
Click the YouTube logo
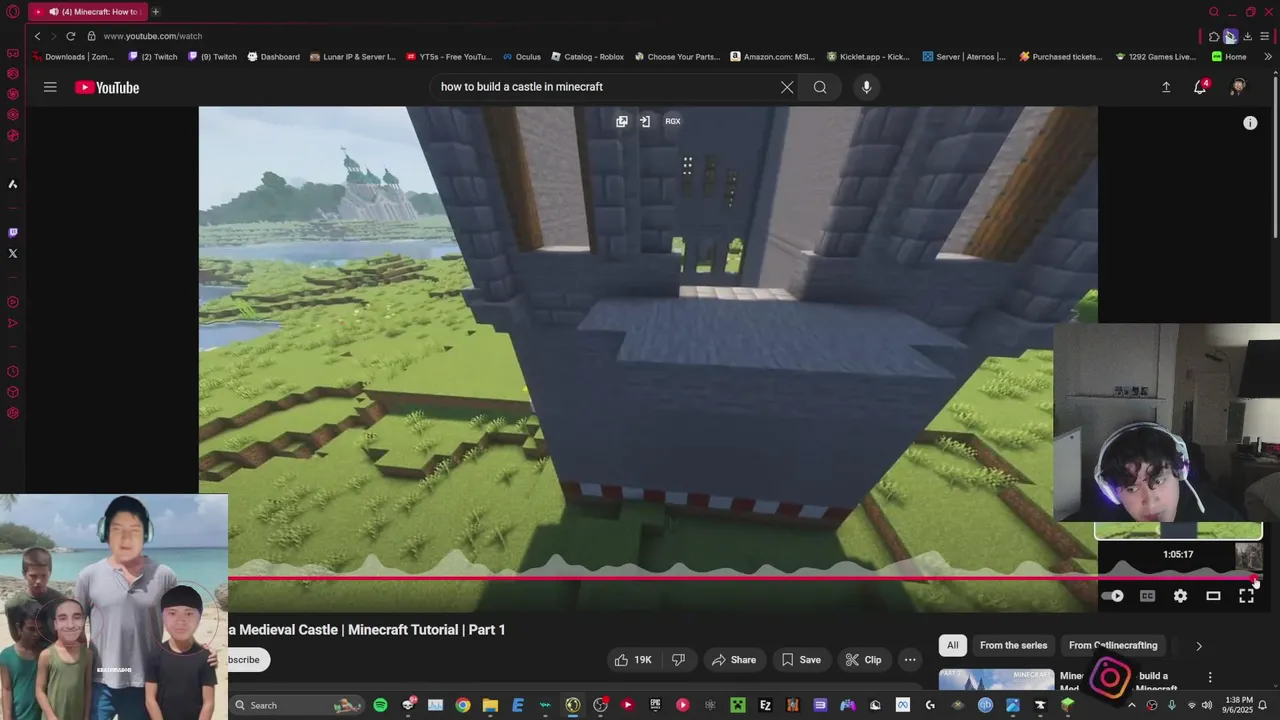click(x=107, y=87)
